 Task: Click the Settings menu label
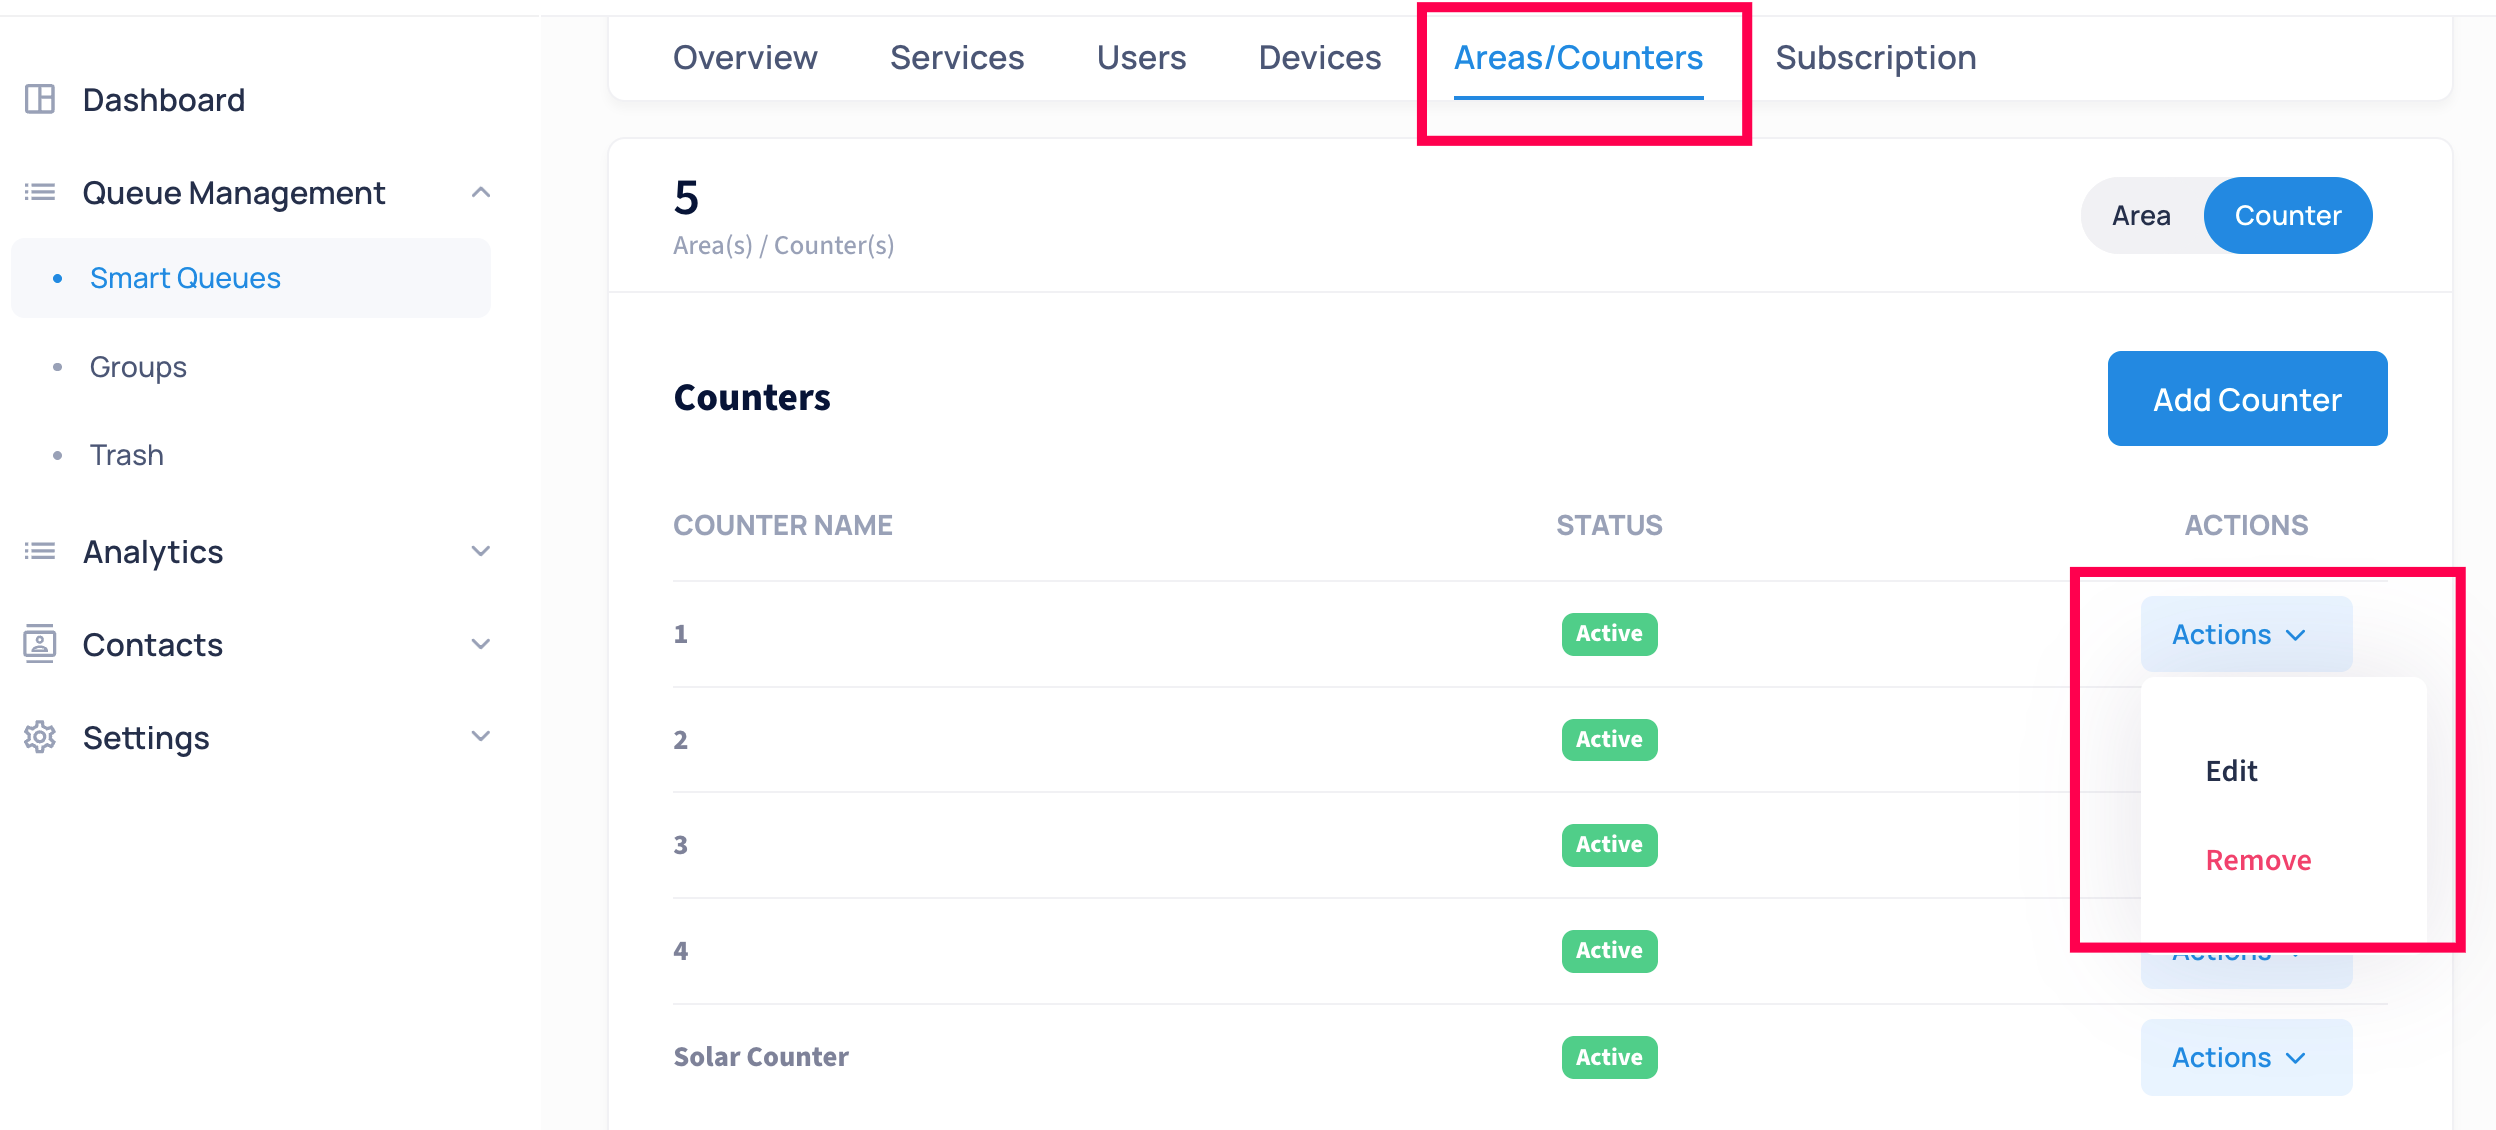(x=146, y=738)
